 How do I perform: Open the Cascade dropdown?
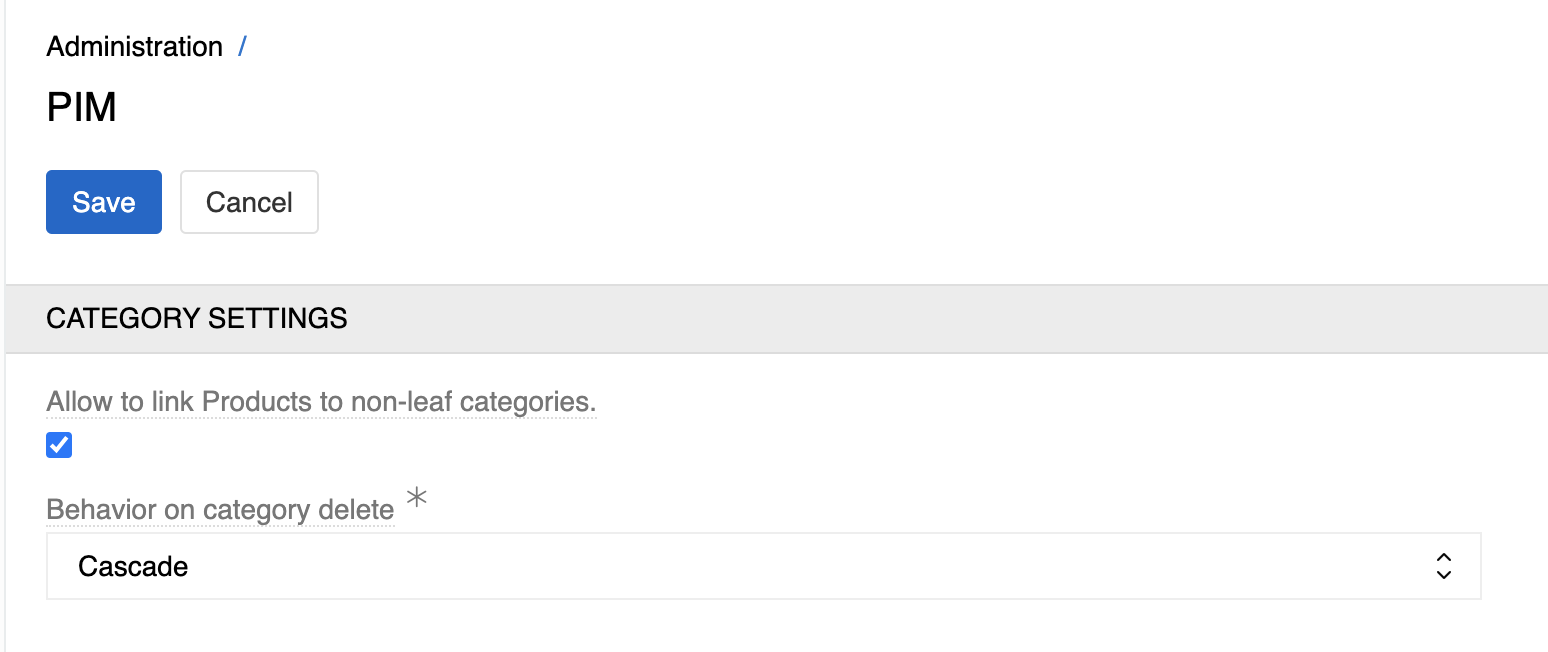[x=763, y=566]
